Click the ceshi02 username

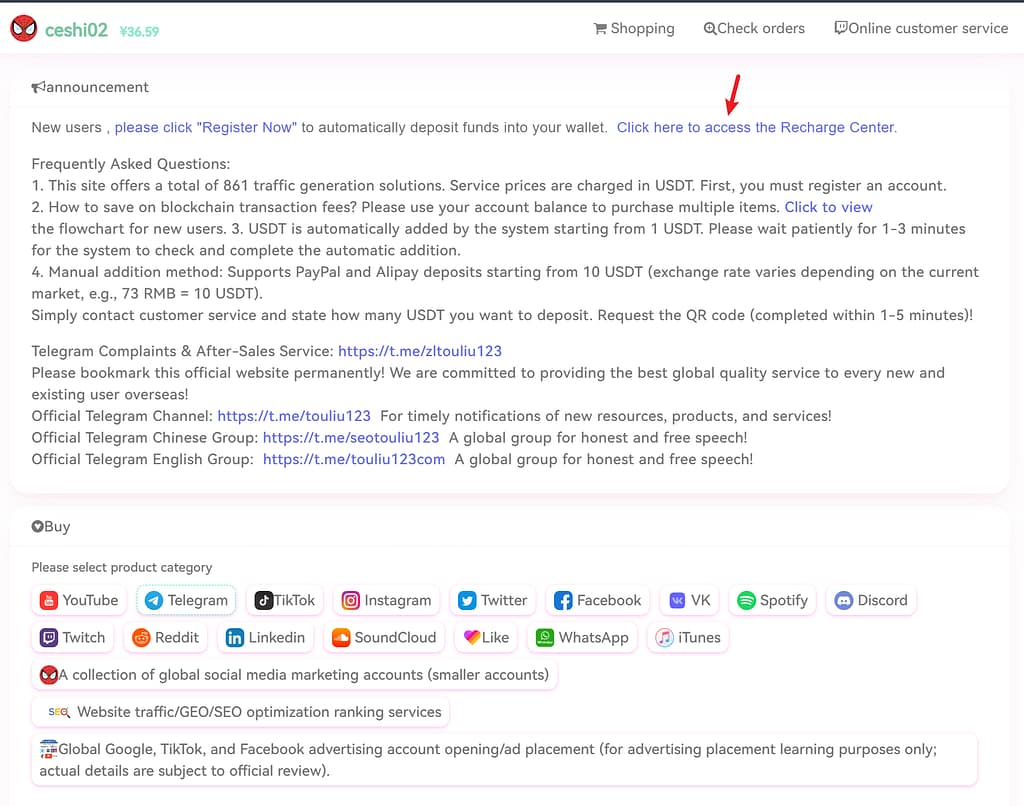point(76,30)
